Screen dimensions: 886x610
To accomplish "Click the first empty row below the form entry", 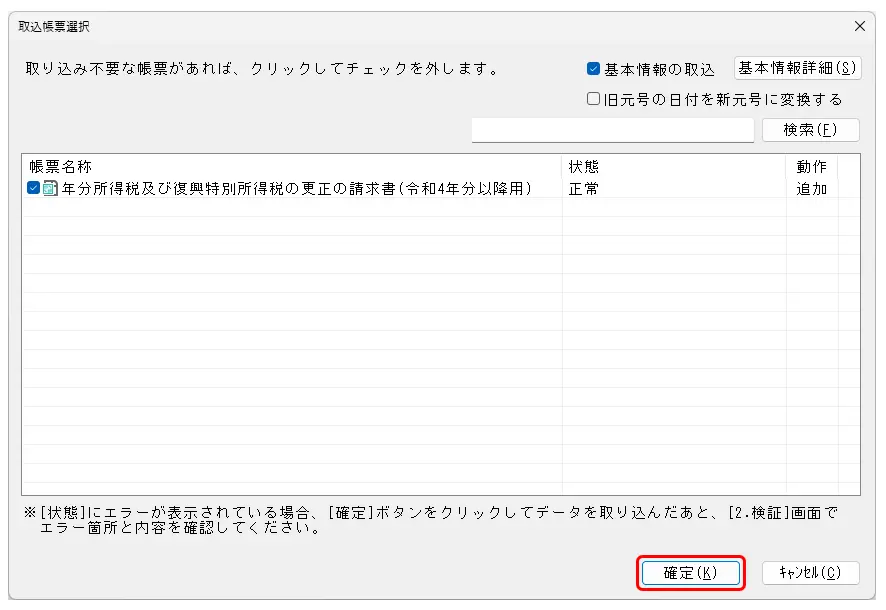I will pyautogui.click(x=290, y=208).
